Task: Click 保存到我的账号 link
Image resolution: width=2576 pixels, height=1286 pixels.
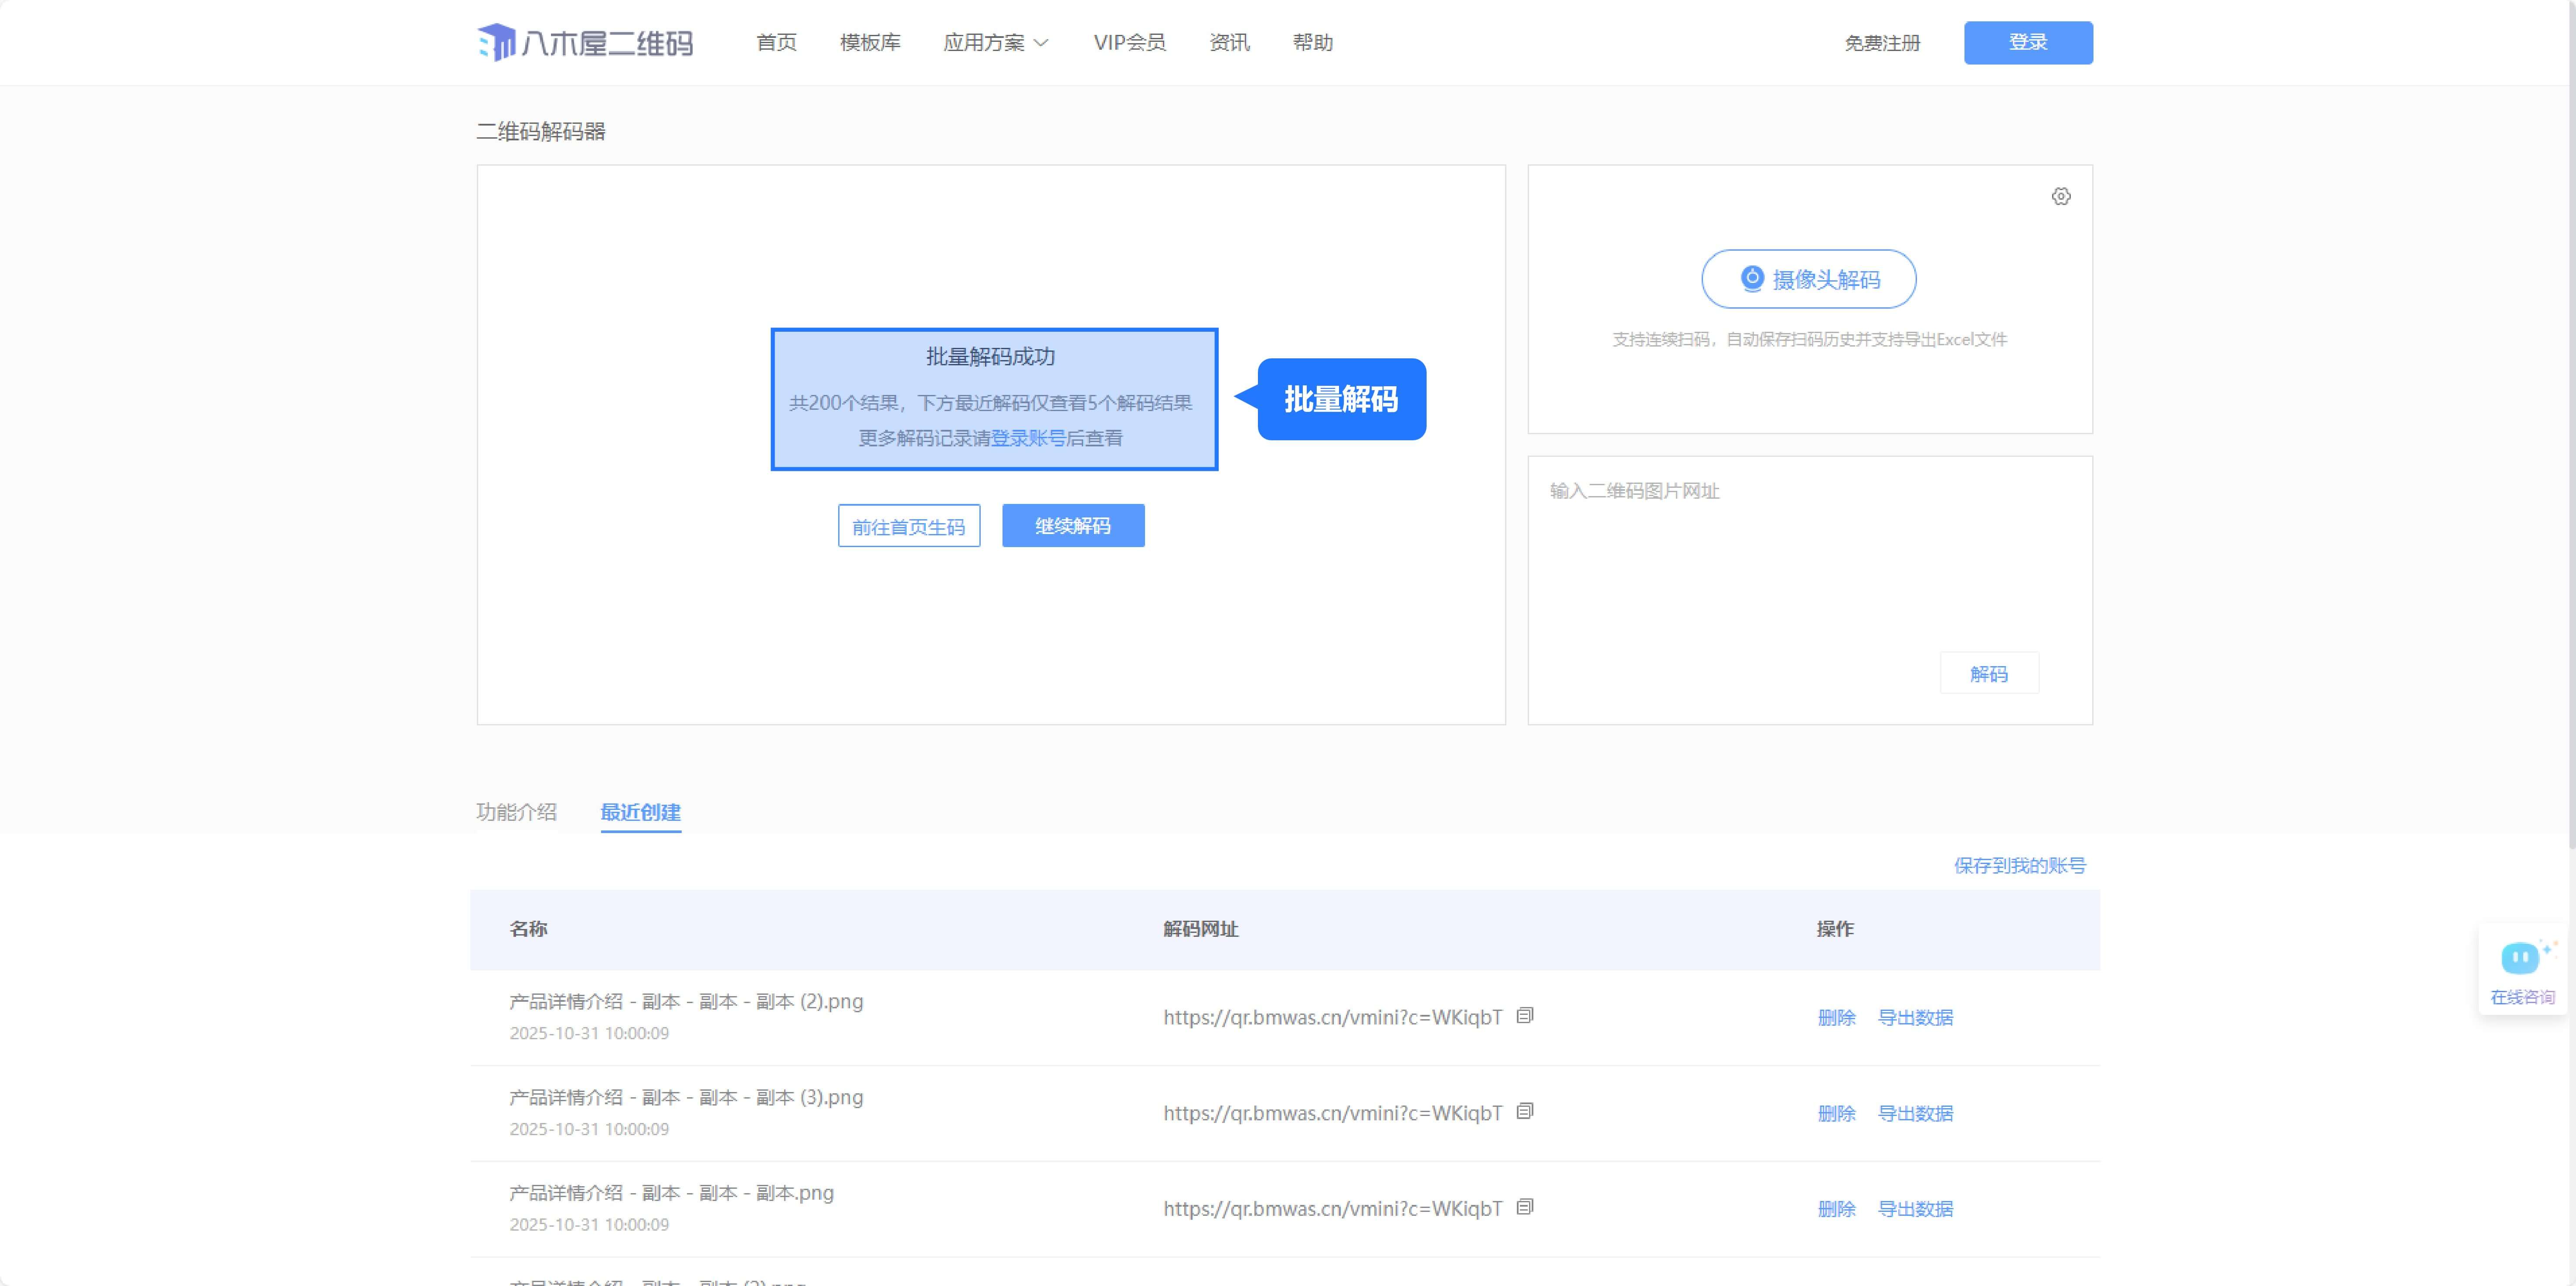Action: [2019, 865]
